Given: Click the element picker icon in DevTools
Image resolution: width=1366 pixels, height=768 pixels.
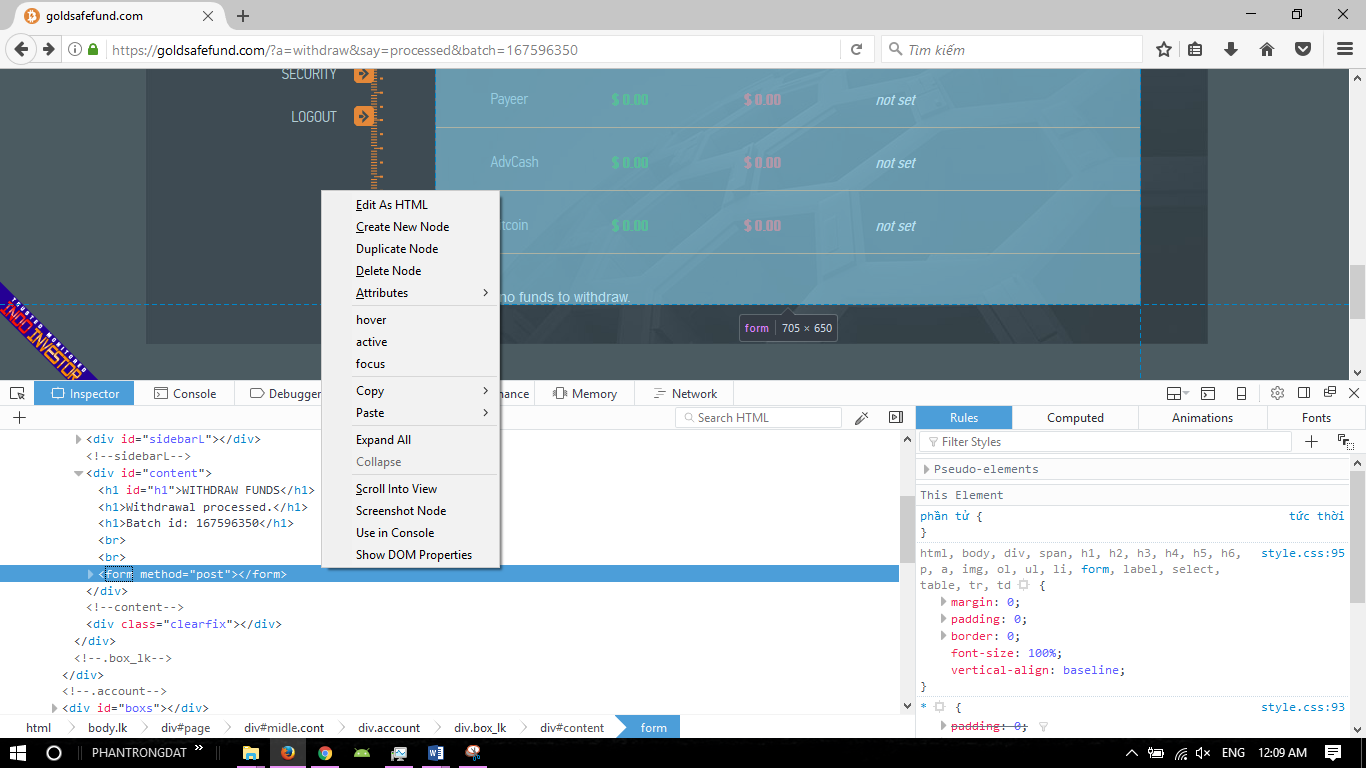Looking at the screenshot, I should [x=17, y=393].
